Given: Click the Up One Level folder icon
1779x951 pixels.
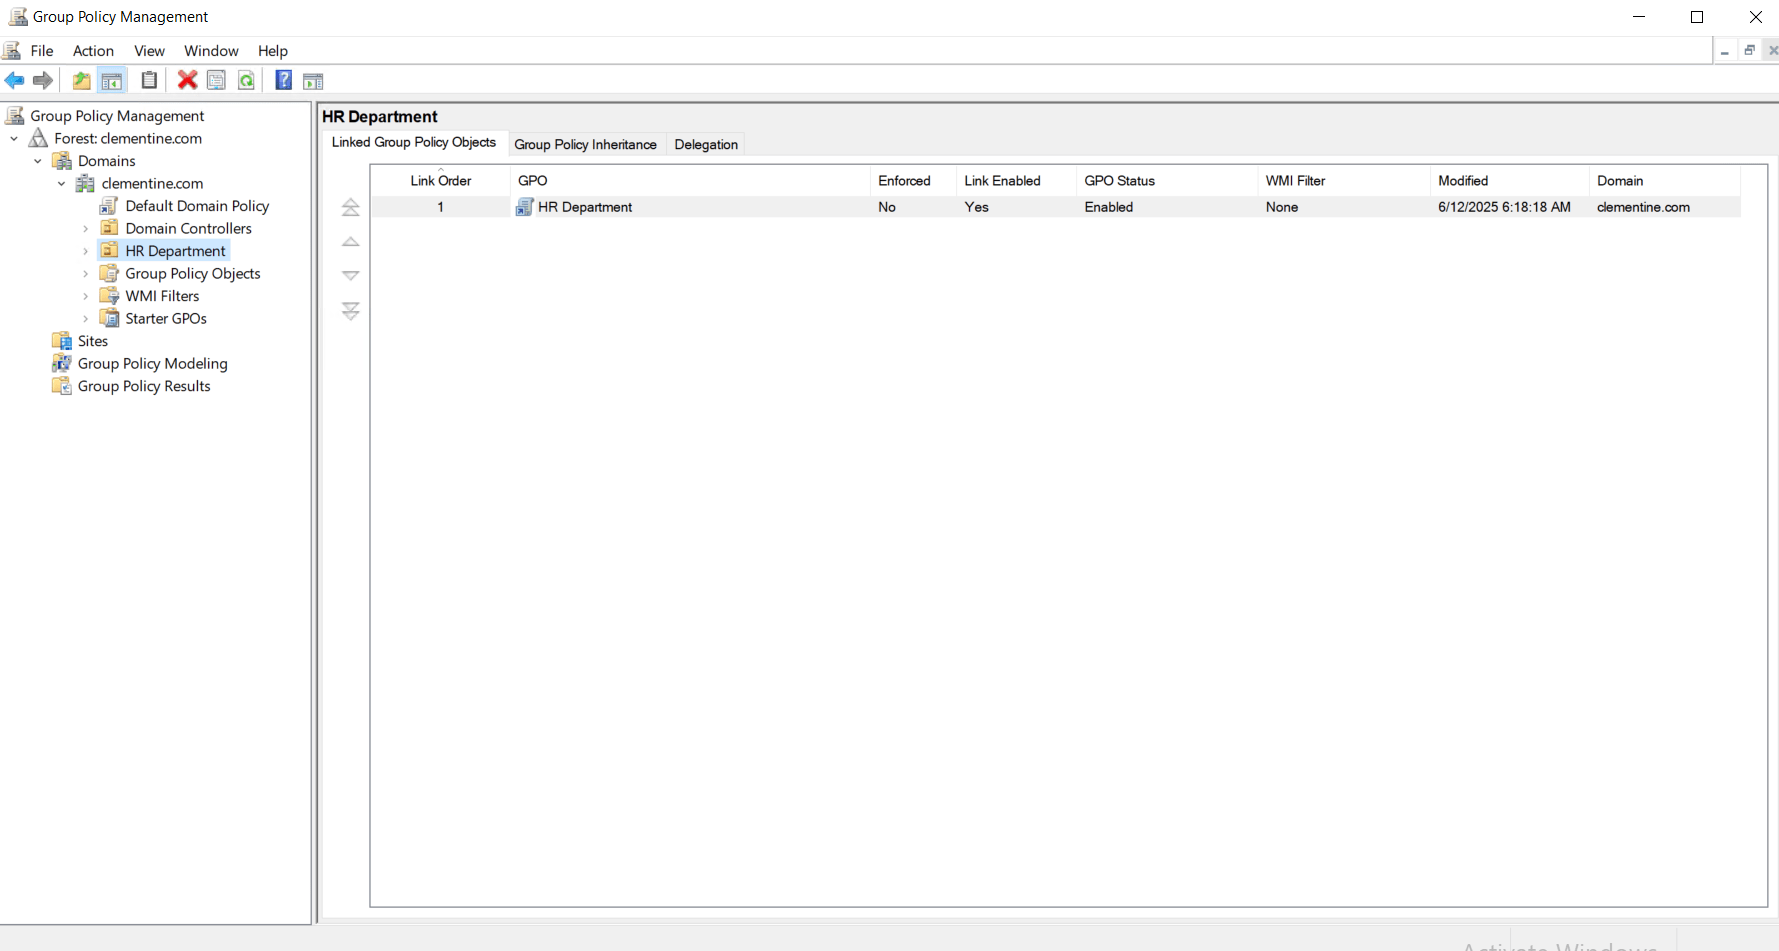Looking at the screenshot, I should 81,81.
